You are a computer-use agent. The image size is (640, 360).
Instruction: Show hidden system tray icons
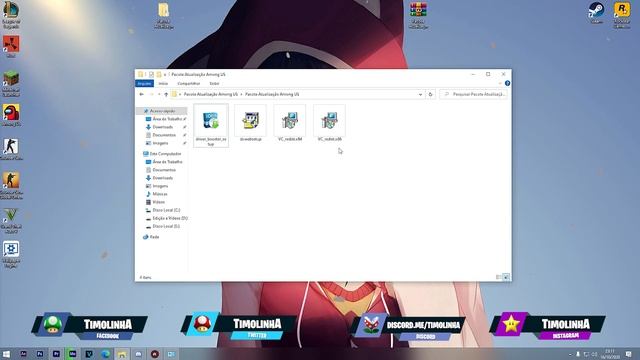point(570,354)
